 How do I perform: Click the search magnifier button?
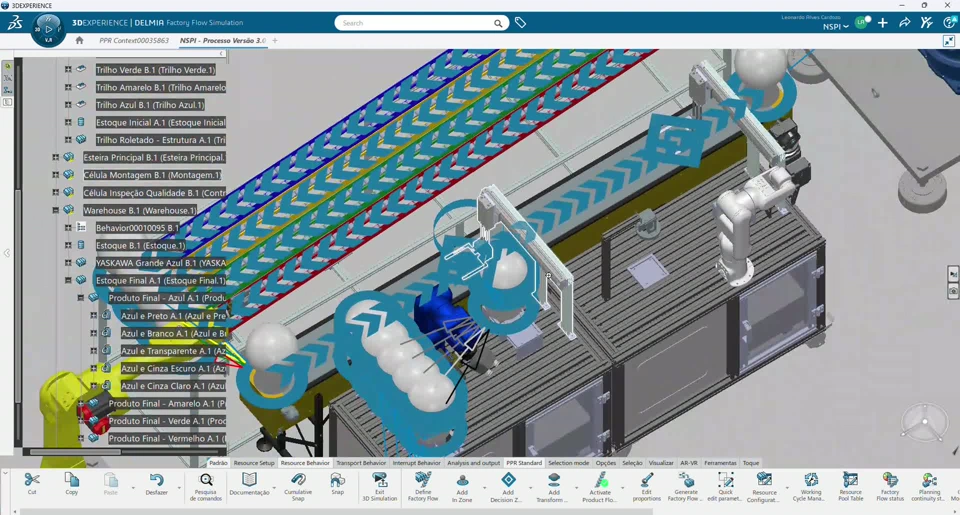click(x=498, y=23)
